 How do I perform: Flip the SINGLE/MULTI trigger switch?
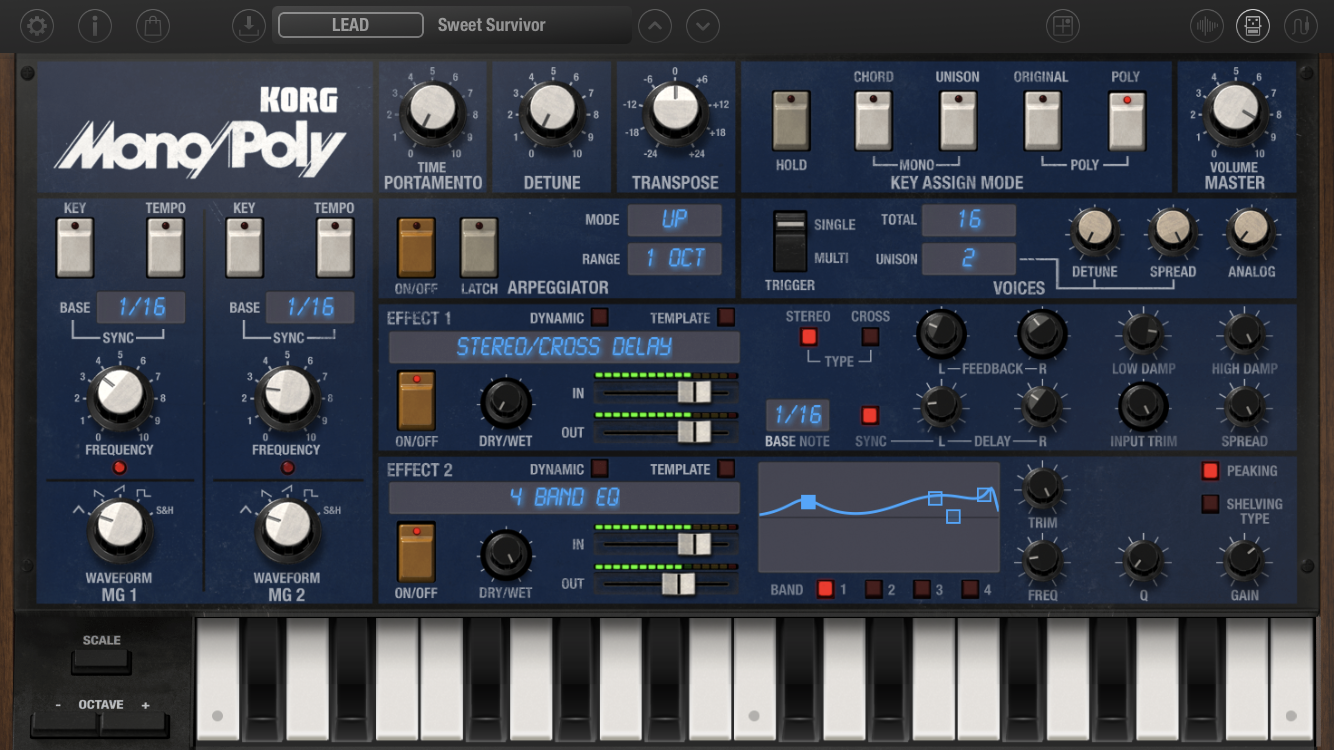point(790,241)
